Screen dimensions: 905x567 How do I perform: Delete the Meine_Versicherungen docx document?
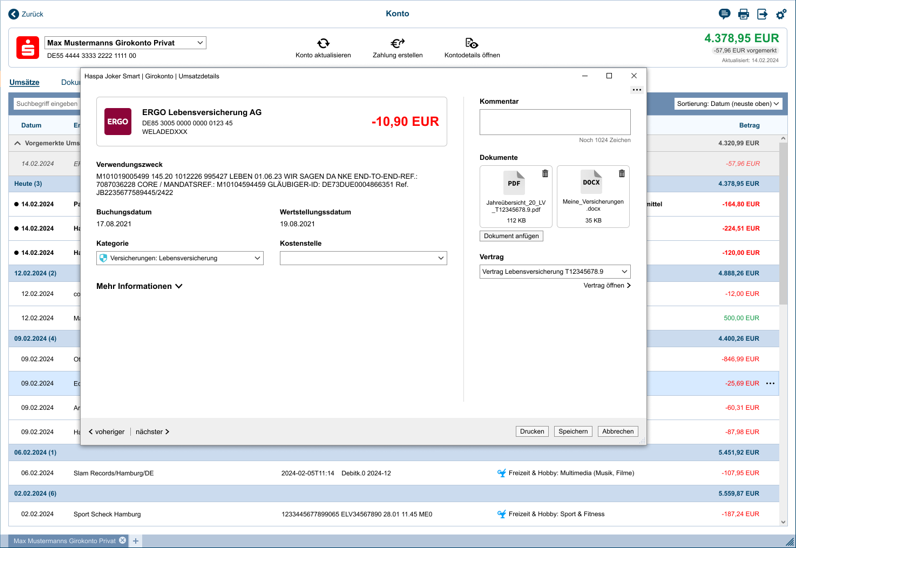coord(622,173)
